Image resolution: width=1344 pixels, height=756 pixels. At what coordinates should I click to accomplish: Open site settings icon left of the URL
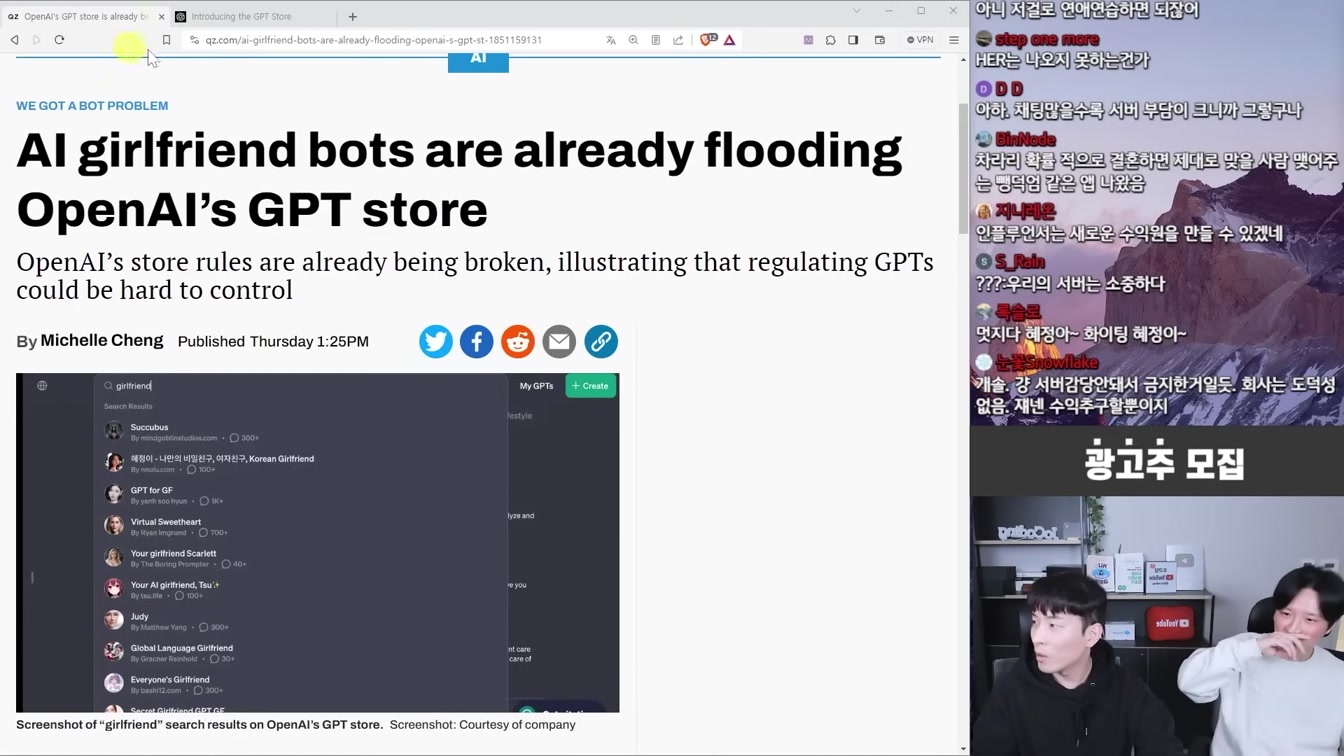194,40
